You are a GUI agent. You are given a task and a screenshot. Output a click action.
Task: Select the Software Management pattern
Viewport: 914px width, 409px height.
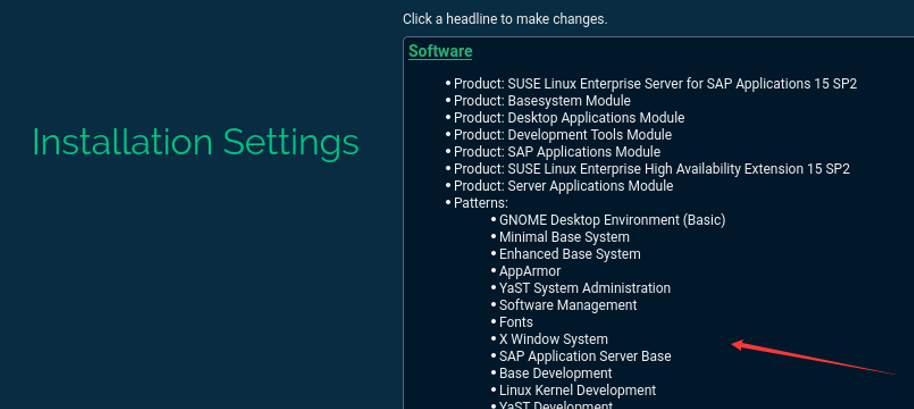(568, 305)
